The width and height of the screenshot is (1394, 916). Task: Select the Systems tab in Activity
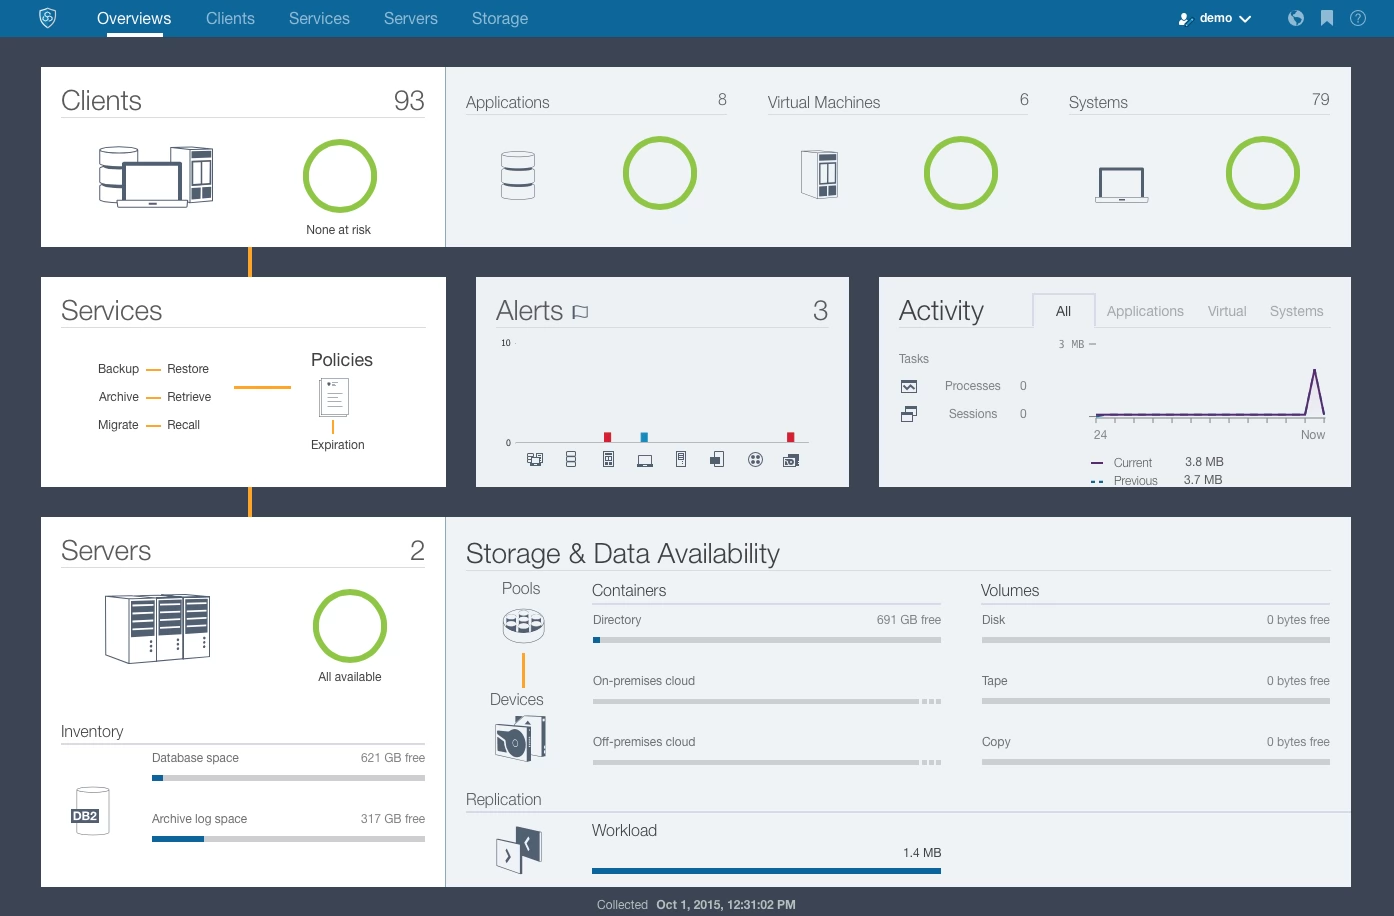tap(1296, 311)
